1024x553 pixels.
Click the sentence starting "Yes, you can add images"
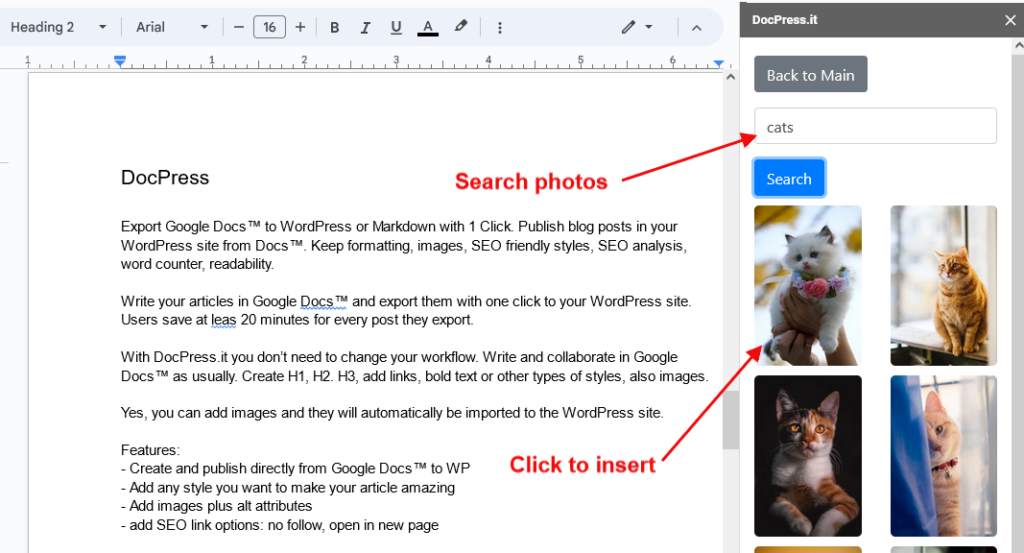coord(392,413)
